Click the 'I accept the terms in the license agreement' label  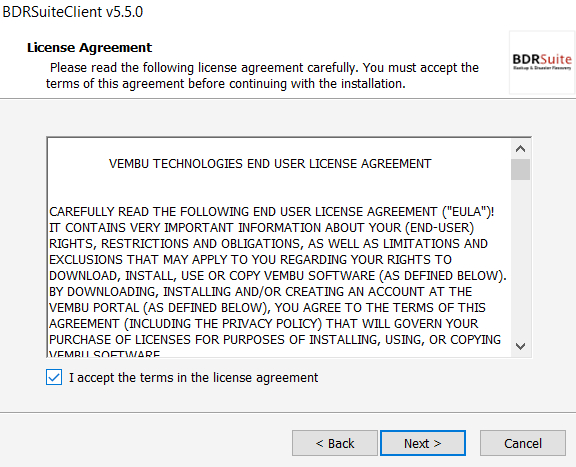194,377
